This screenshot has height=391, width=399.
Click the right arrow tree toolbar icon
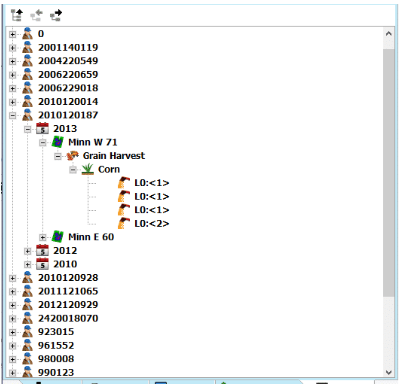pyautogui.click(x=56, y=15)
